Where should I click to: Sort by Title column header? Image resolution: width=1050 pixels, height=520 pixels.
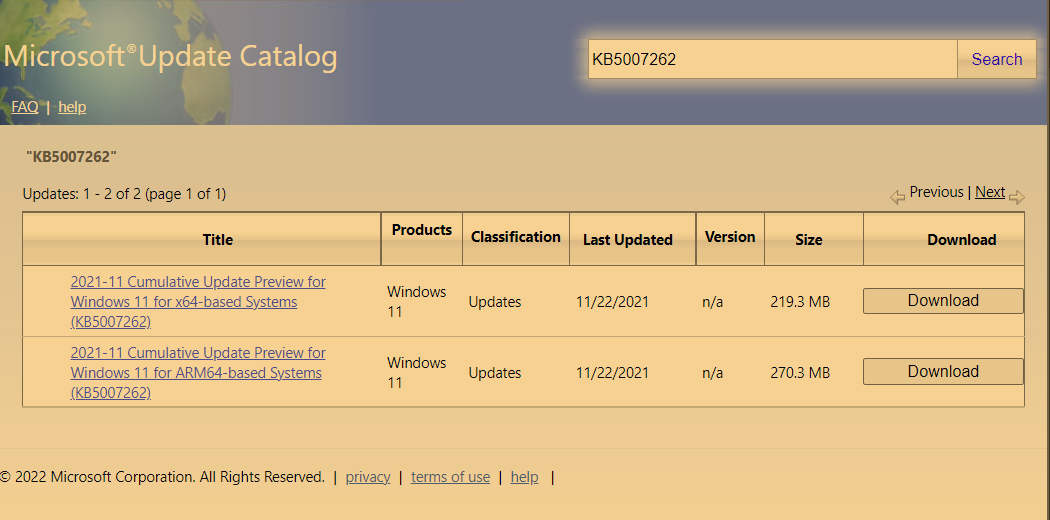pyautogui.click(x=218, y=240)
